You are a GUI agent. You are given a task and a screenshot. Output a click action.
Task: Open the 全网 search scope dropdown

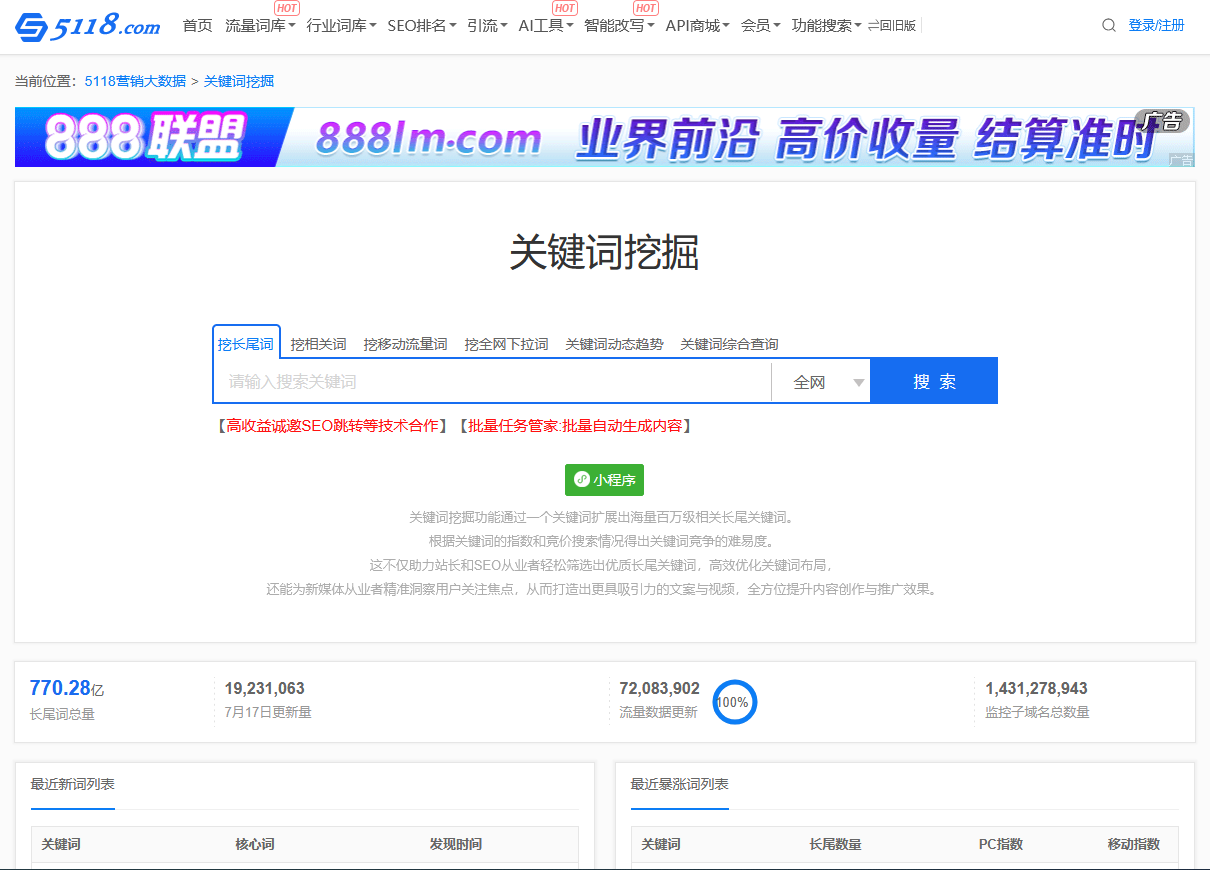point(821,382)
